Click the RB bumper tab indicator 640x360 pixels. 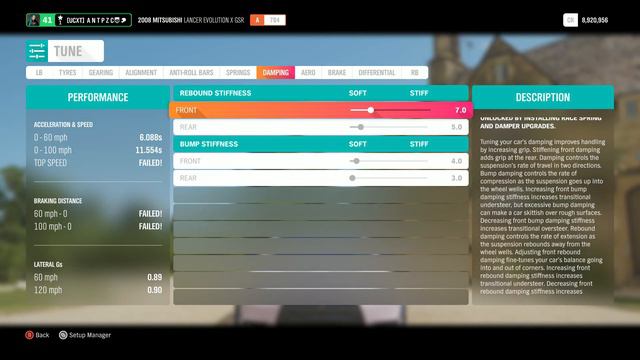pos(415,73)
